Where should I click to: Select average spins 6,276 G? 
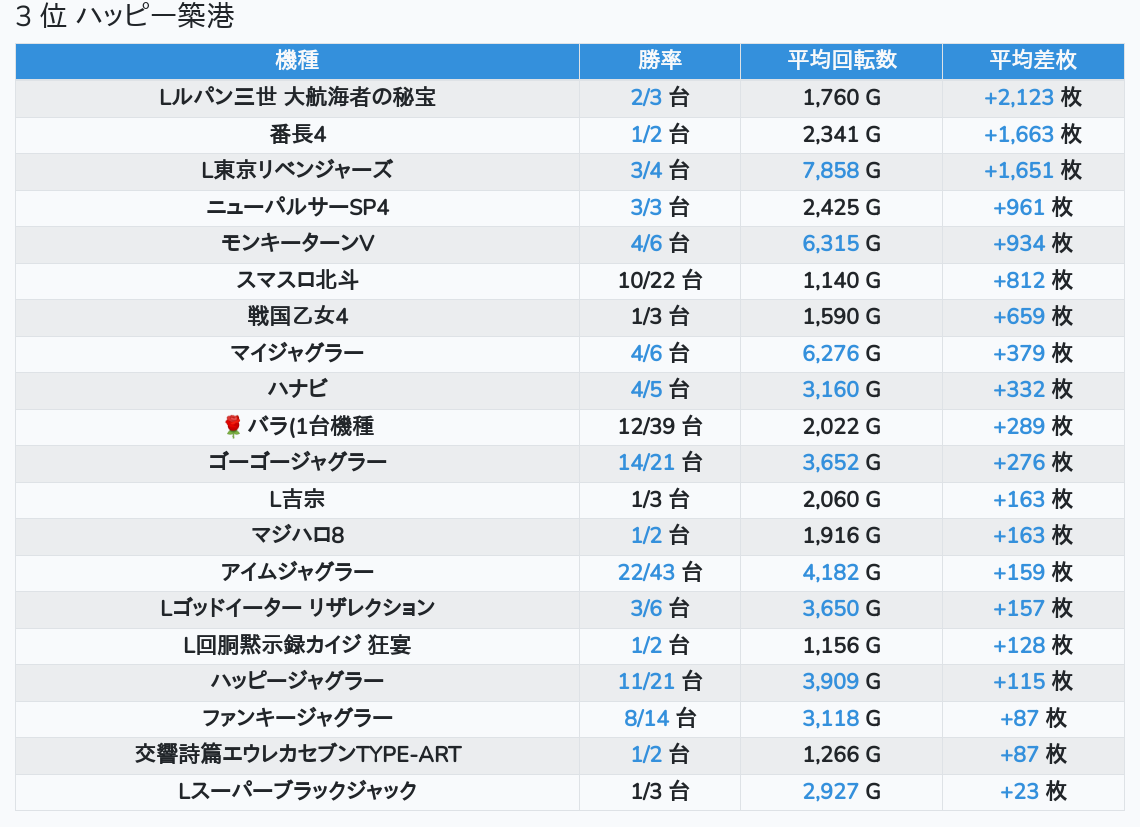[842, 353]
